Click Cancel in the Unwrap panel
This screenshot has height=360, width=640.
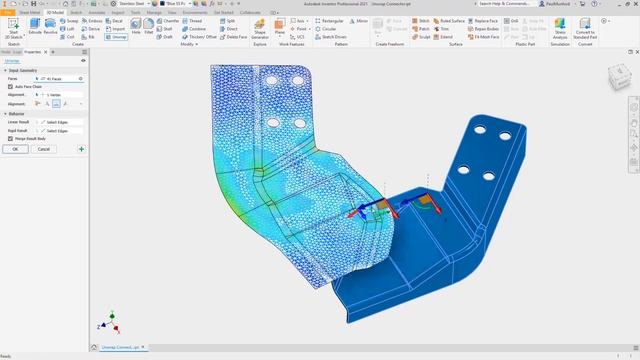pos(44,149)
